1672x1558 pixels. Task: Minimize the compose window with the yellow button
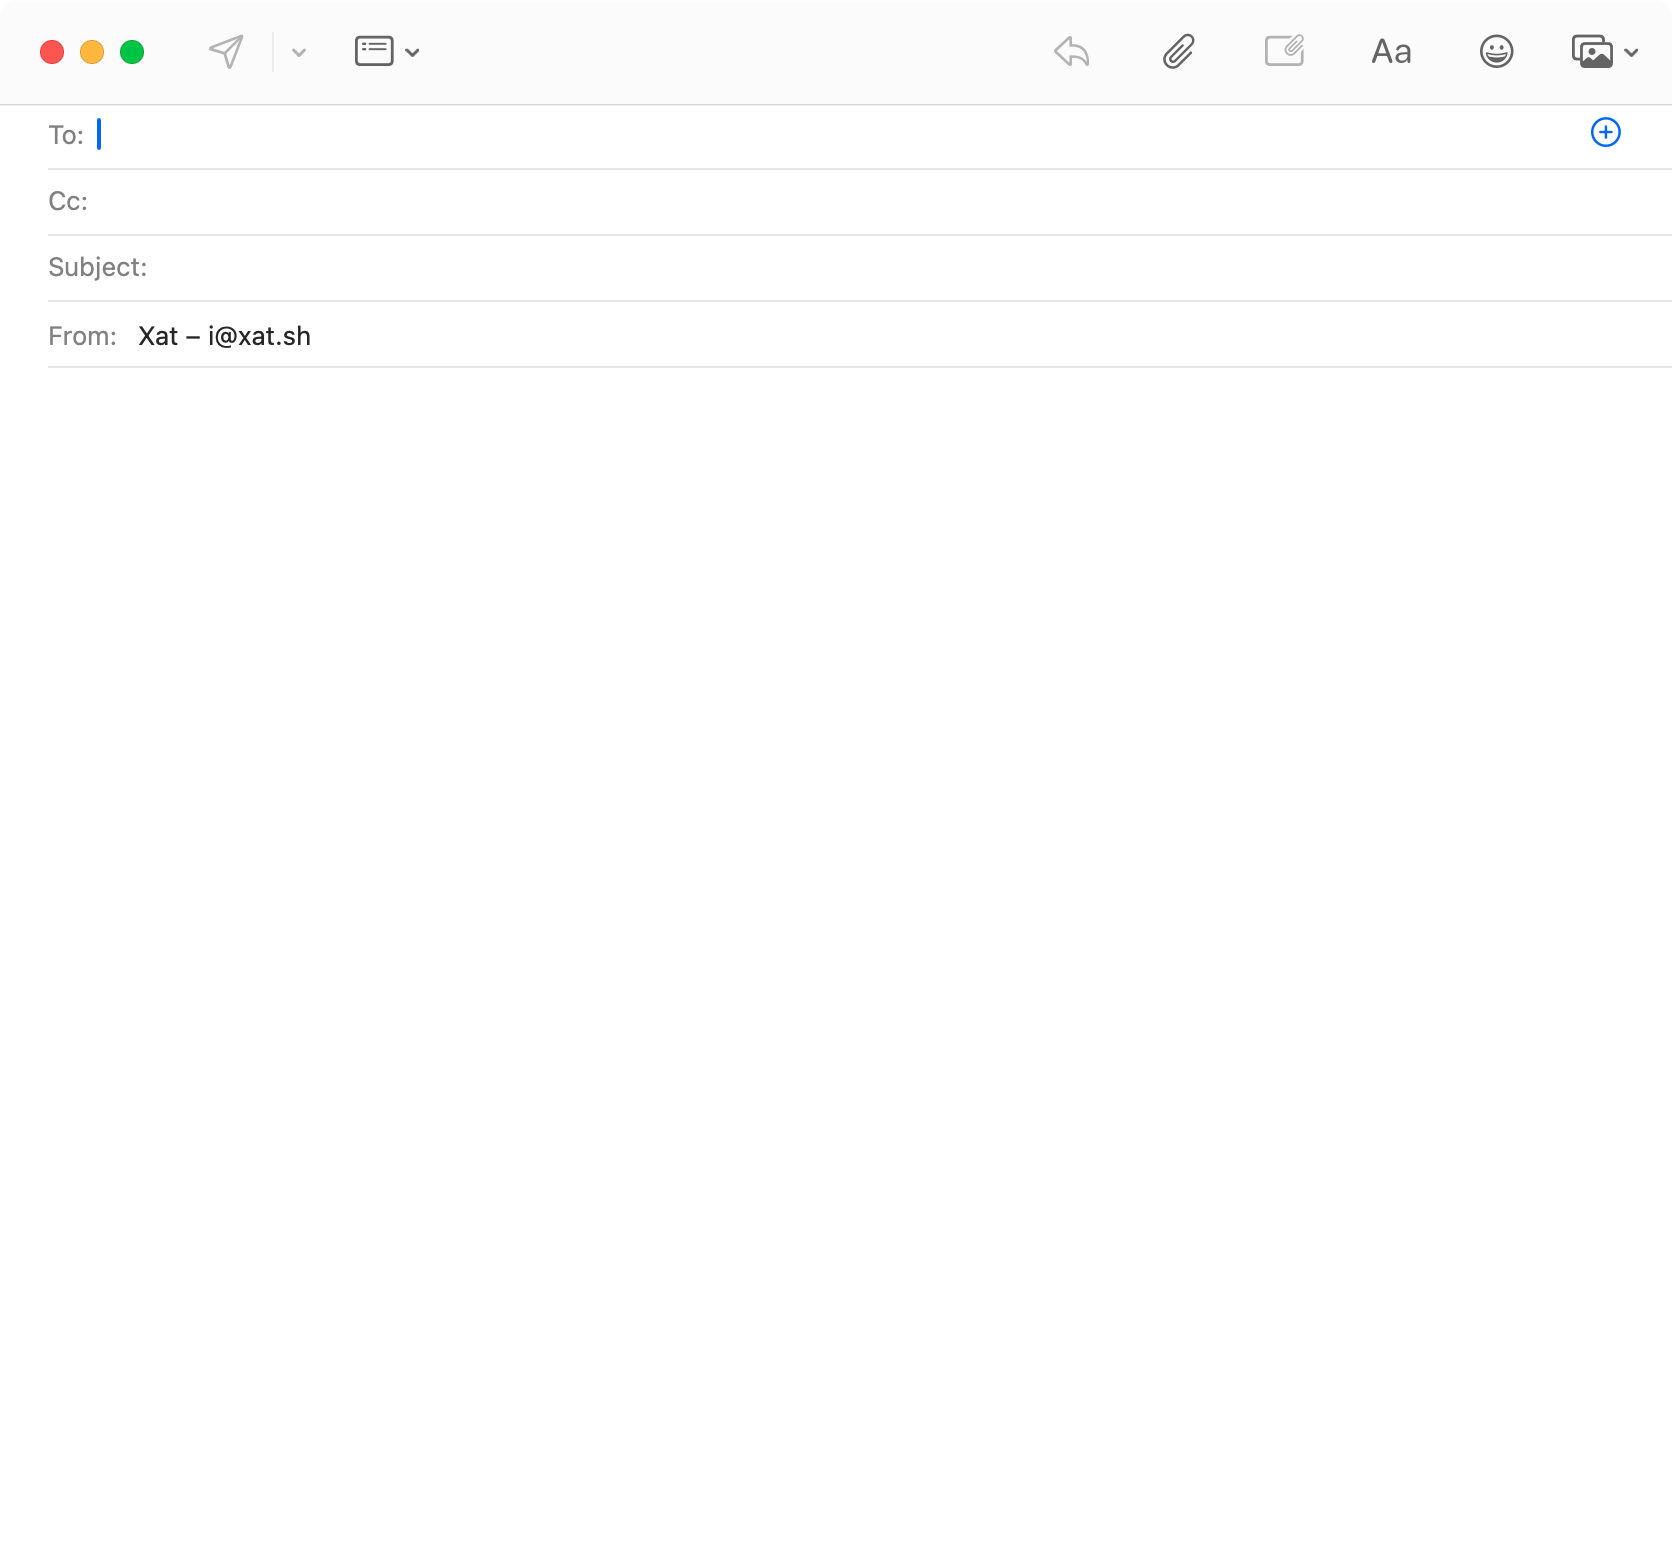92,52
